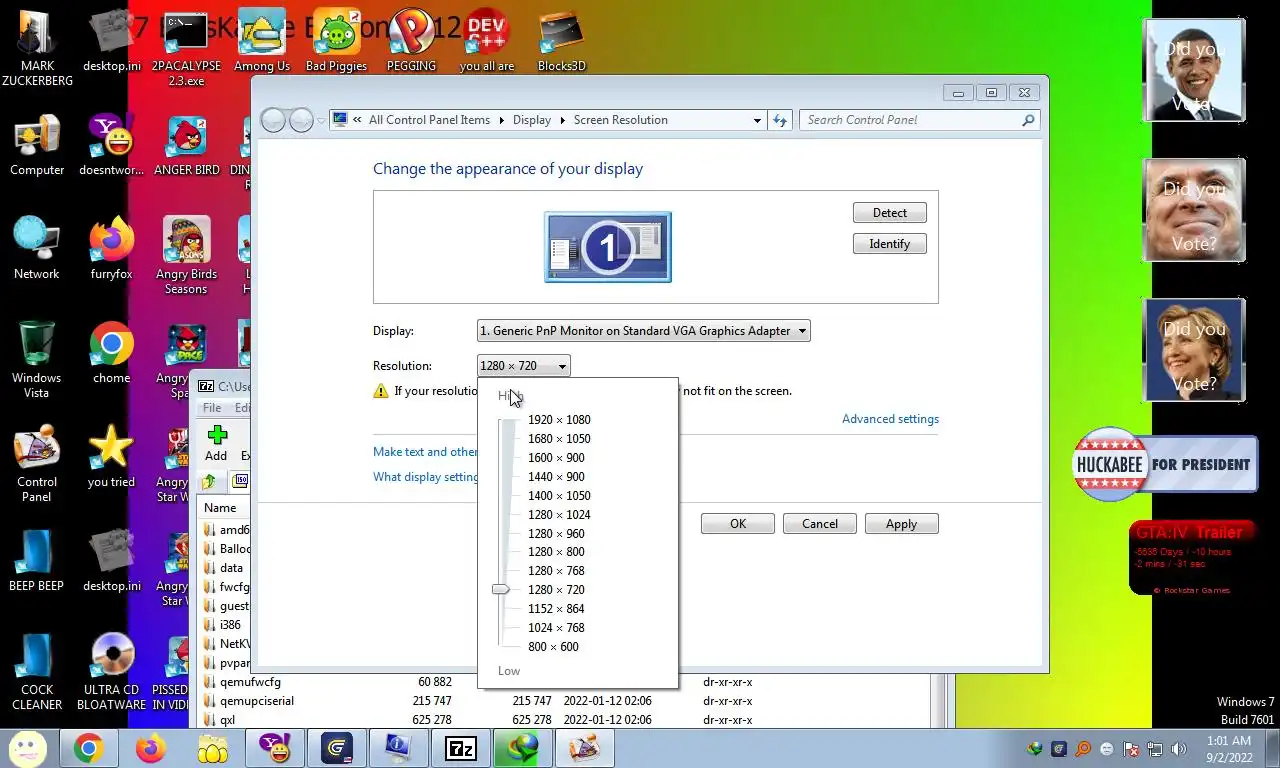The width and height of the screenshot is (1280, 768).
Task: Click 'All Control Panel Items' breadcrumb
Action: click(x=429, y=120)
